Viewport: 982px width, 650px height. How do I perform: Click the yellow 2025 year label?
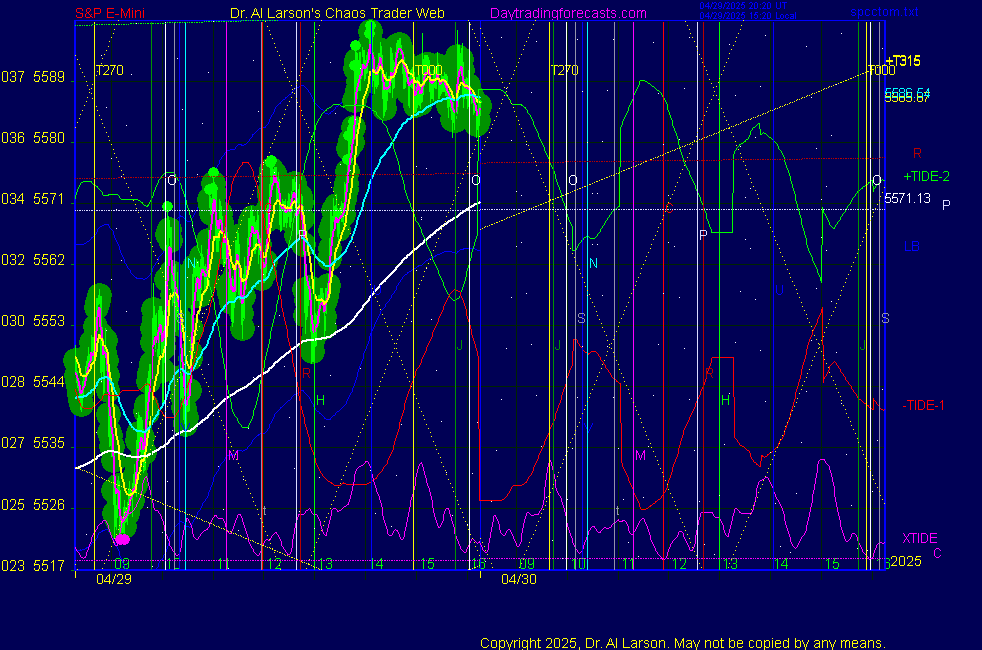click(905, 562)
